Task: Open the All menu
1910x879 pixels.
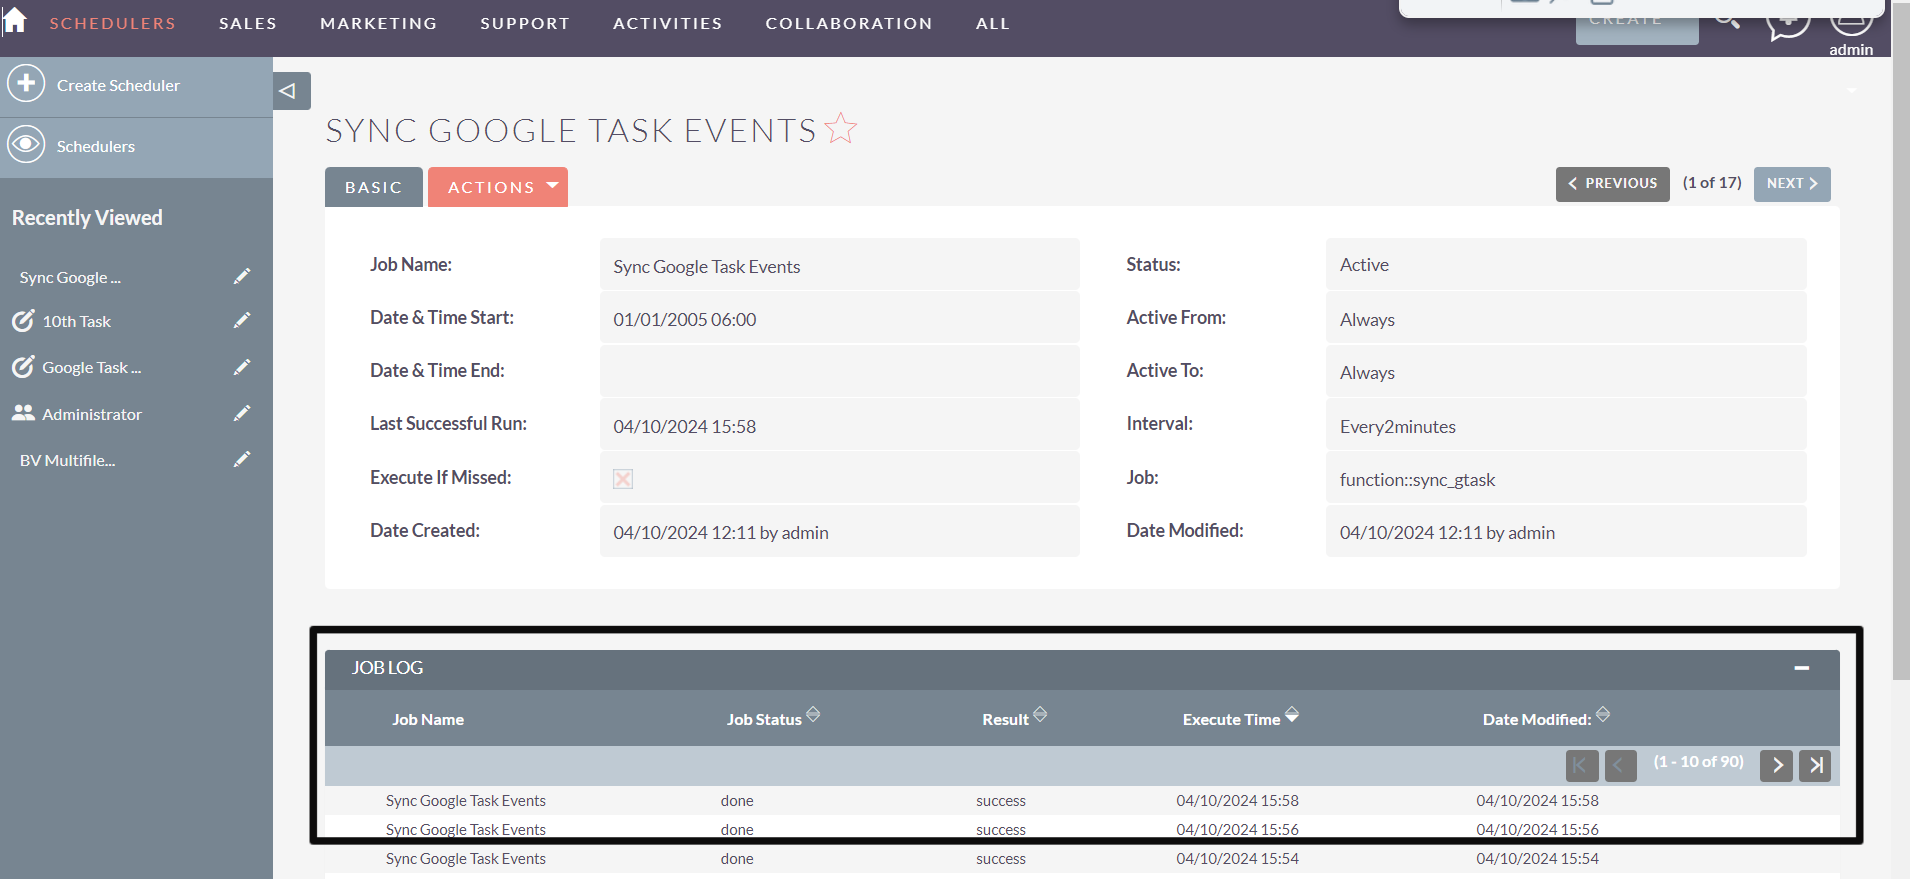Action: pos(993,23)
